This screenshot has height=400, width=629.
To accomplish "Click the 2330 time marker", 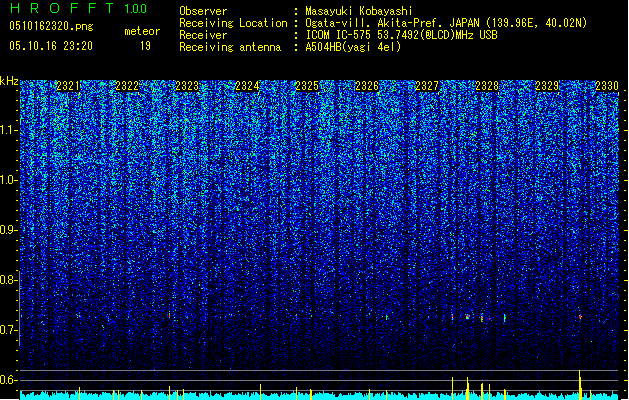I will coord(607,86).
